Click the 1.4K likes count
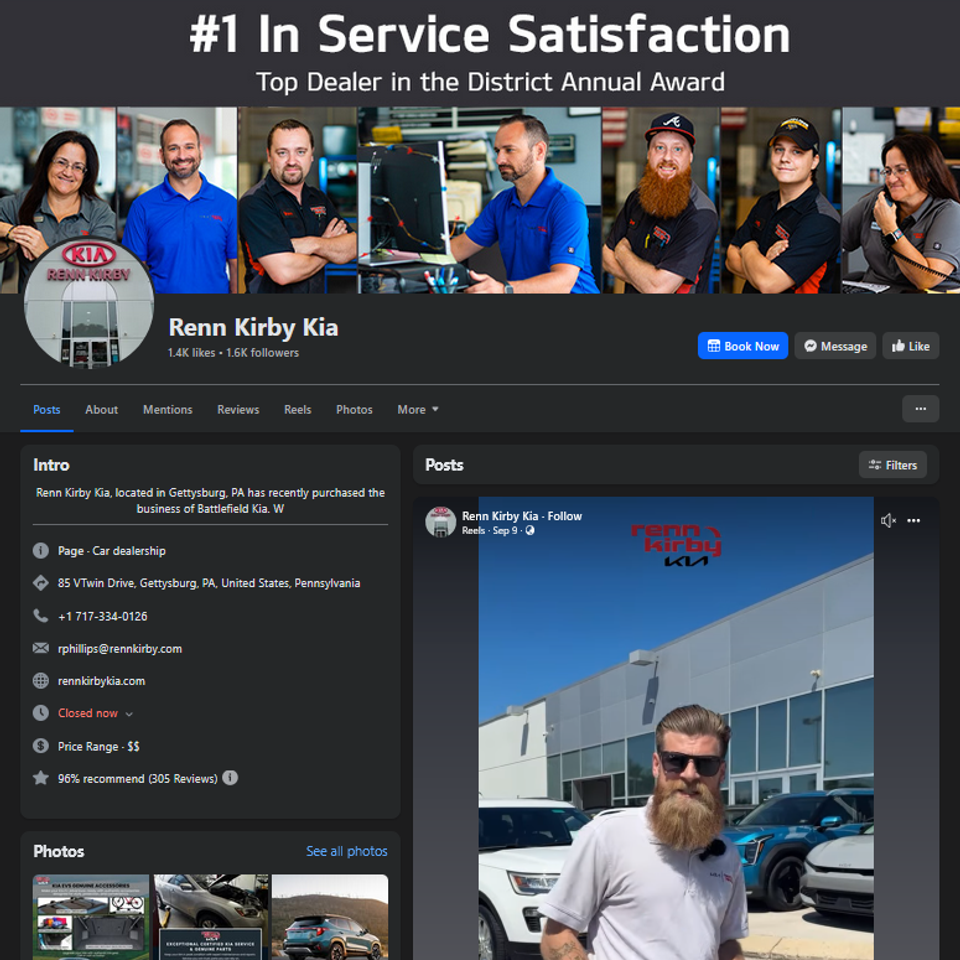This screenshot has width=960, height=960. point(192,353)
